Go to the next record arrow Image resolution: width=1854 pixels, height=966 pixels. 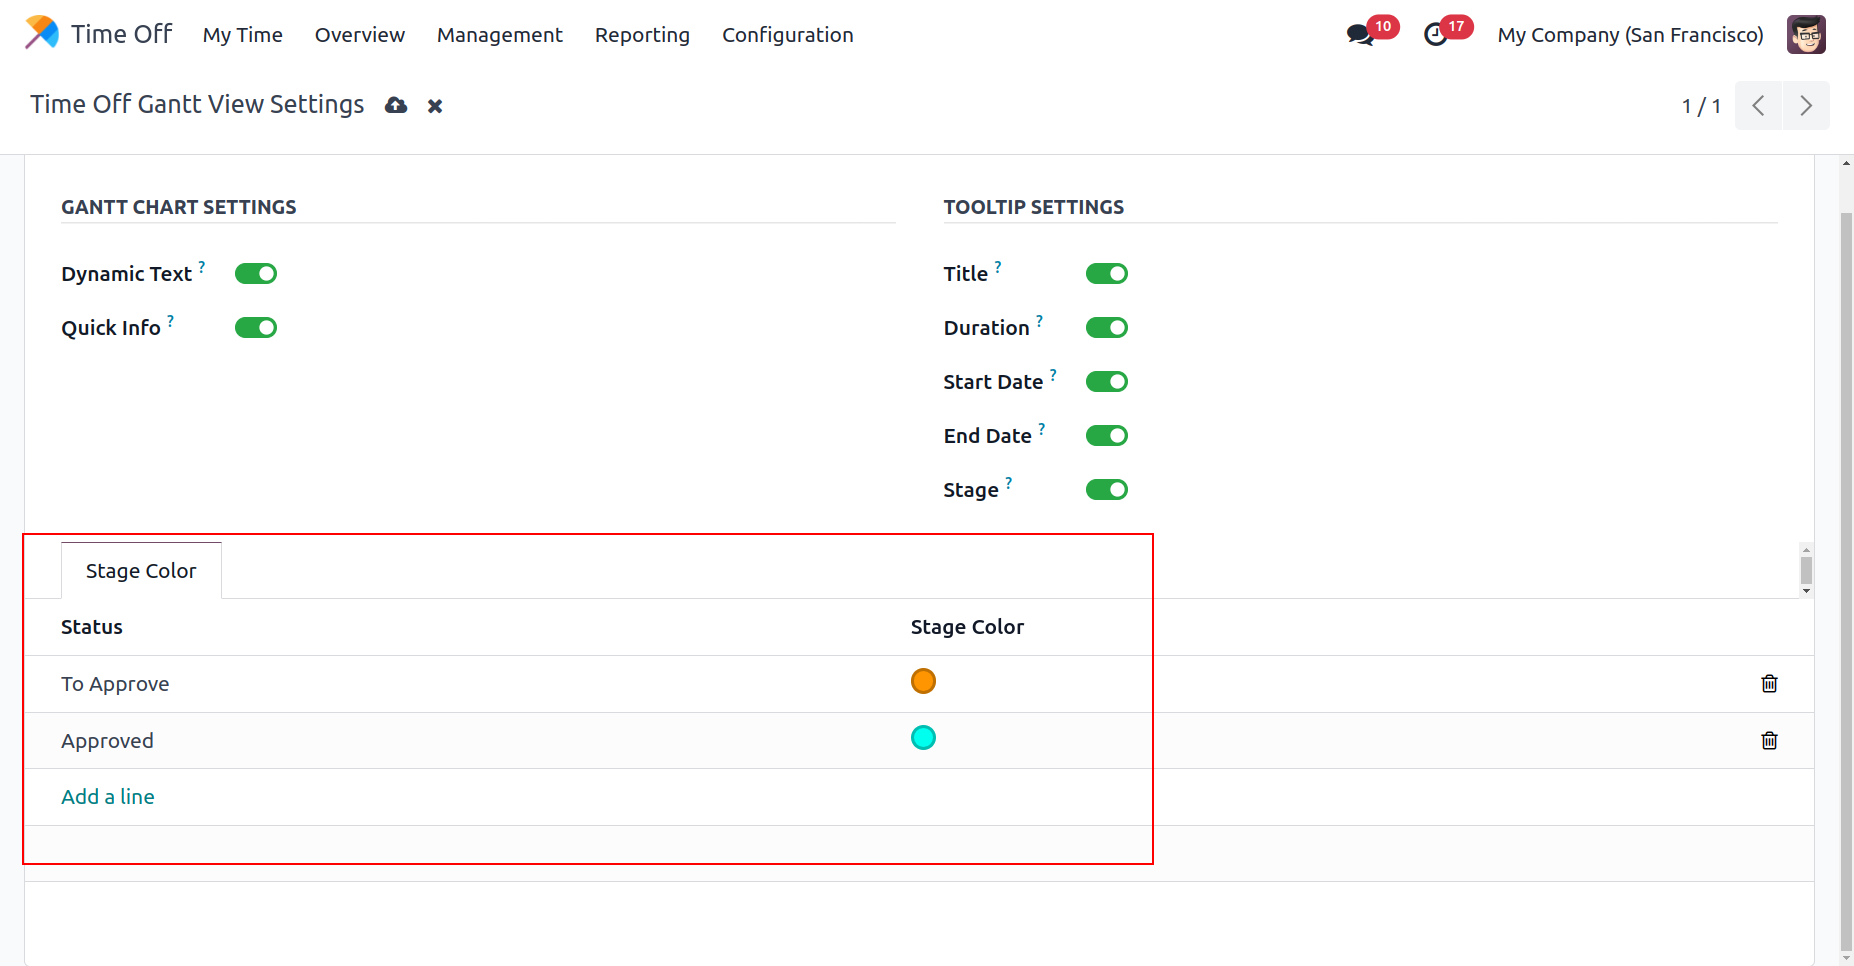(1805, 106)
